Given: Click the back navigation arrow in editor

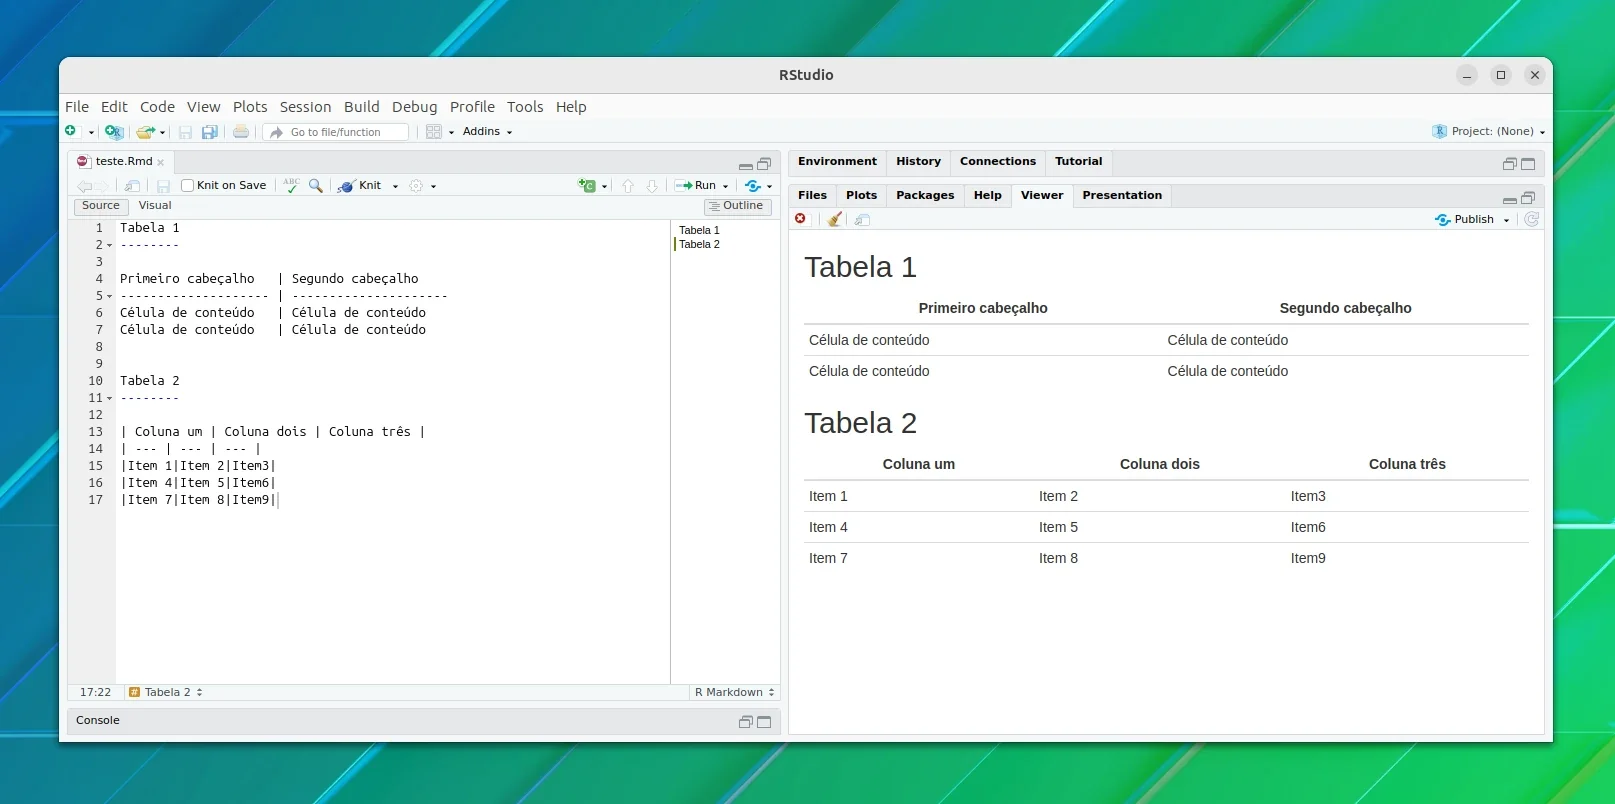Looking at the screenshot, I should tap(84, 186).
